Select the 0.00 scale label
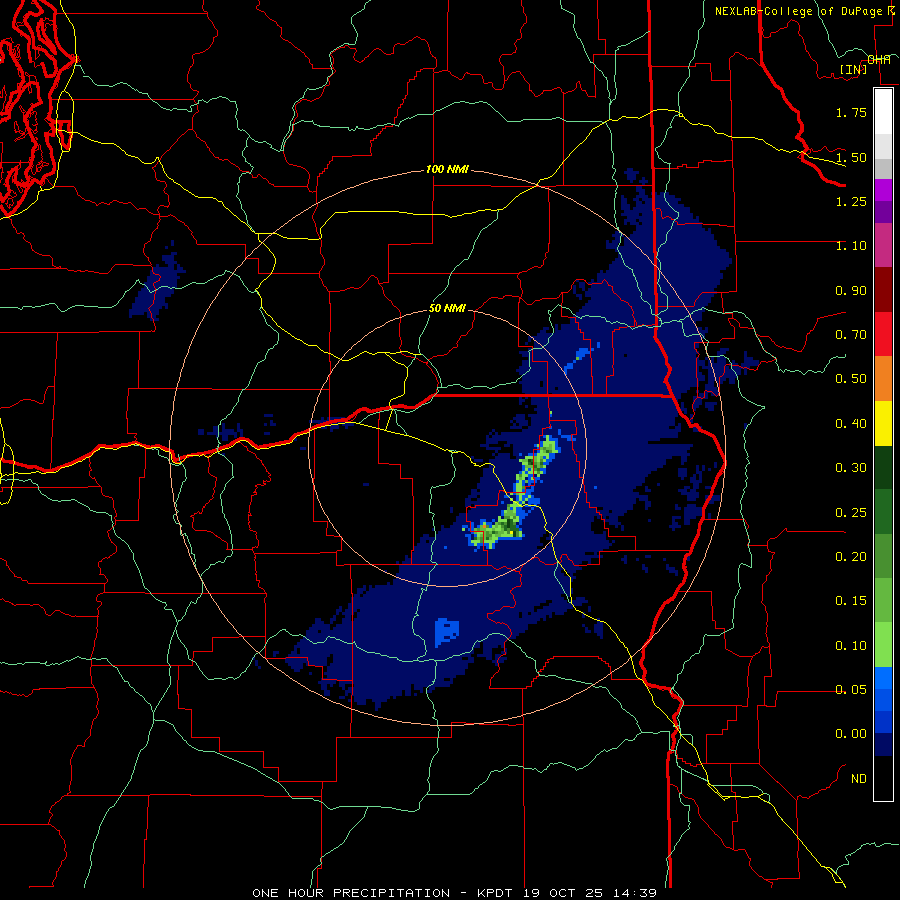Image resolution: width=900 pixels, height=900 pixels. pos(851,734)
